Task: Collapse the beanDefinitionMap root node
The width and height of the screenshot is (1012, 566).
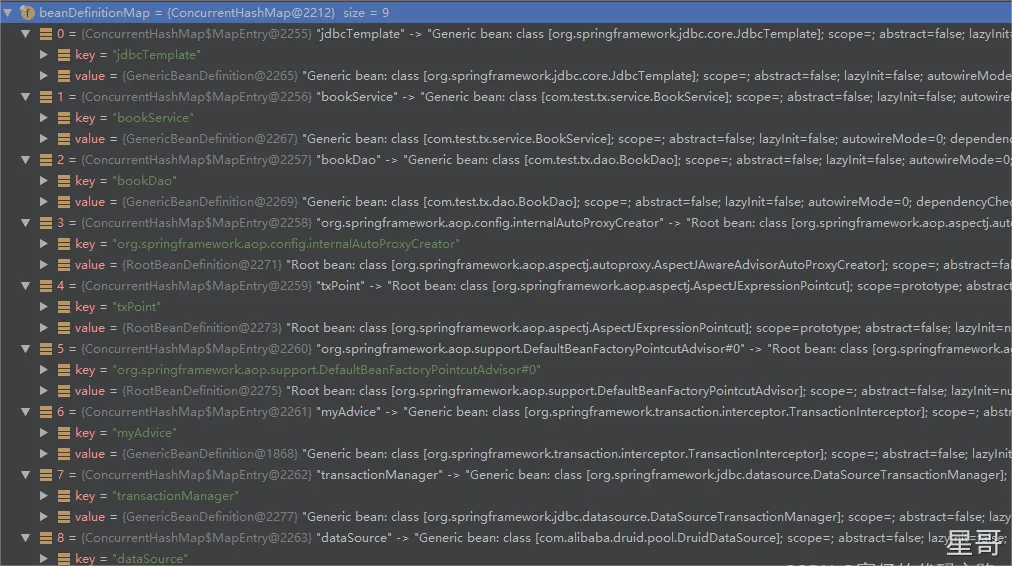Action: point(8,13)
